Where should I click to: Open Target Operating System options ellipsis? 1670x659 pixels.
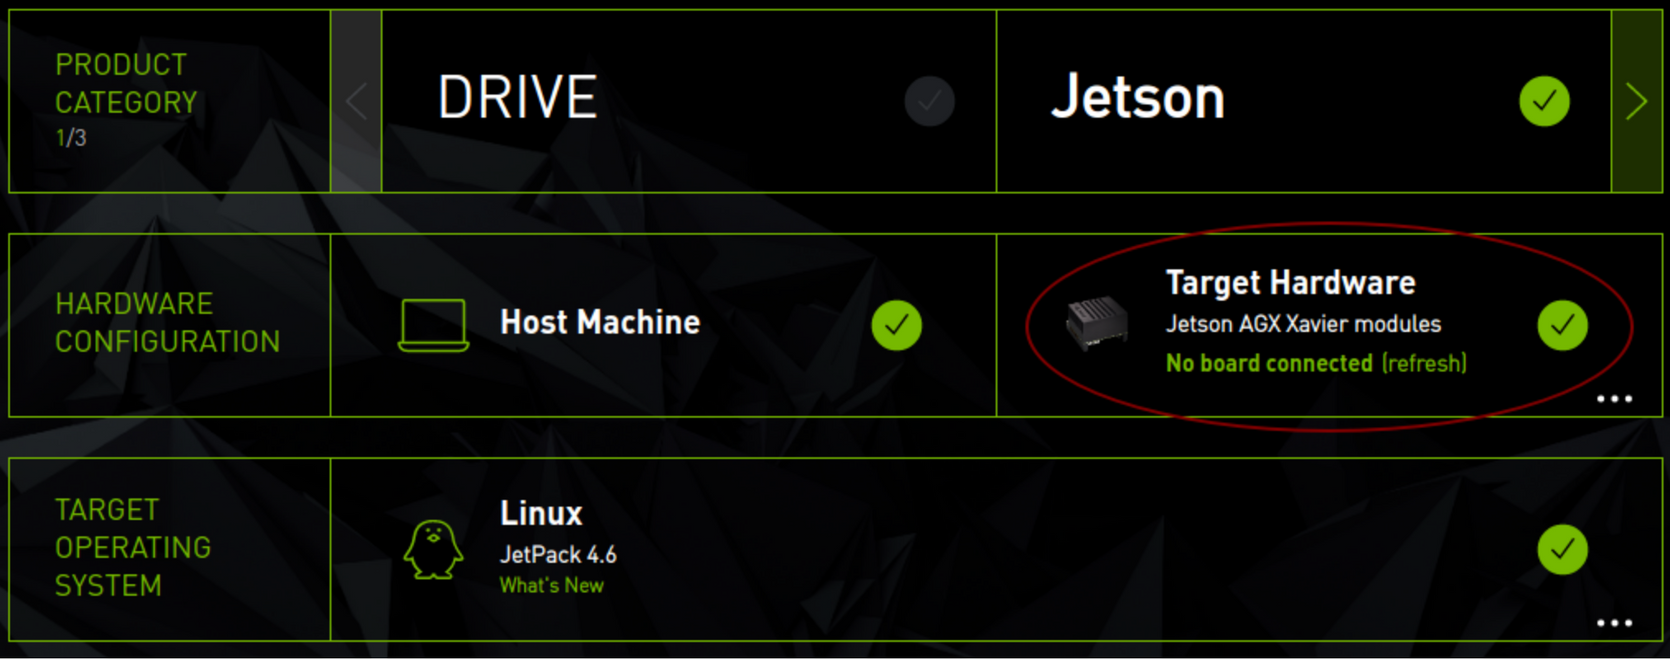[1614, 623]
